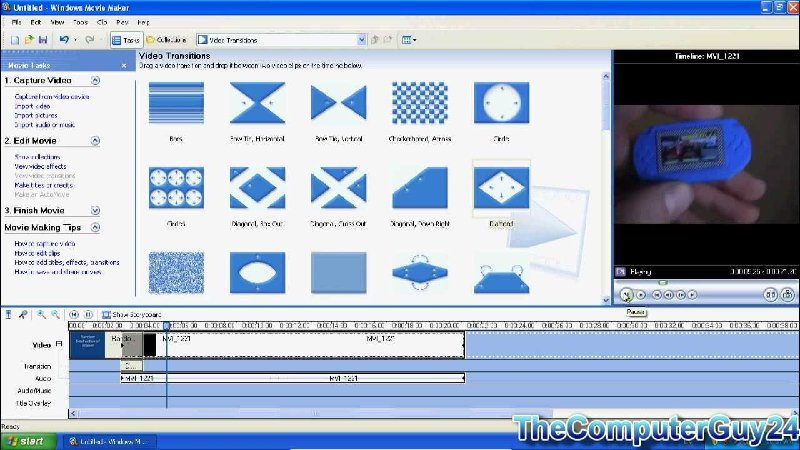Click the New Collection Folder icon
Image resolution: width=800 pixels, height=450 pixels.
[388, 40]
